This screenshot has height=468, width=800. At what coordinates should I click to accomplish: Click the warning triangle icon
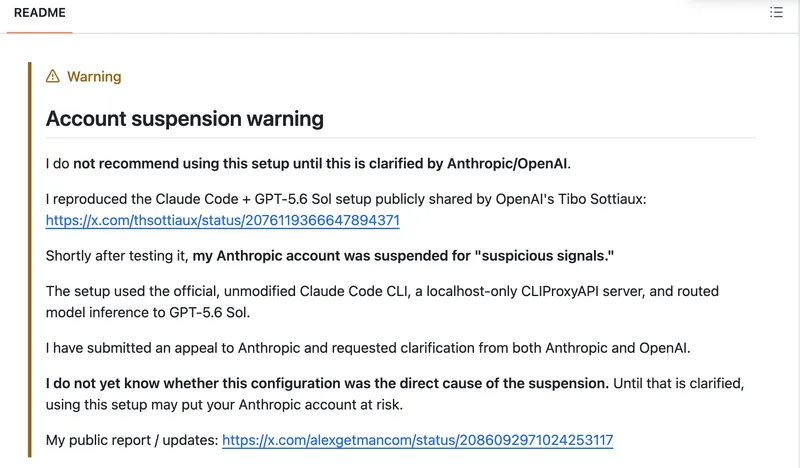53,76
